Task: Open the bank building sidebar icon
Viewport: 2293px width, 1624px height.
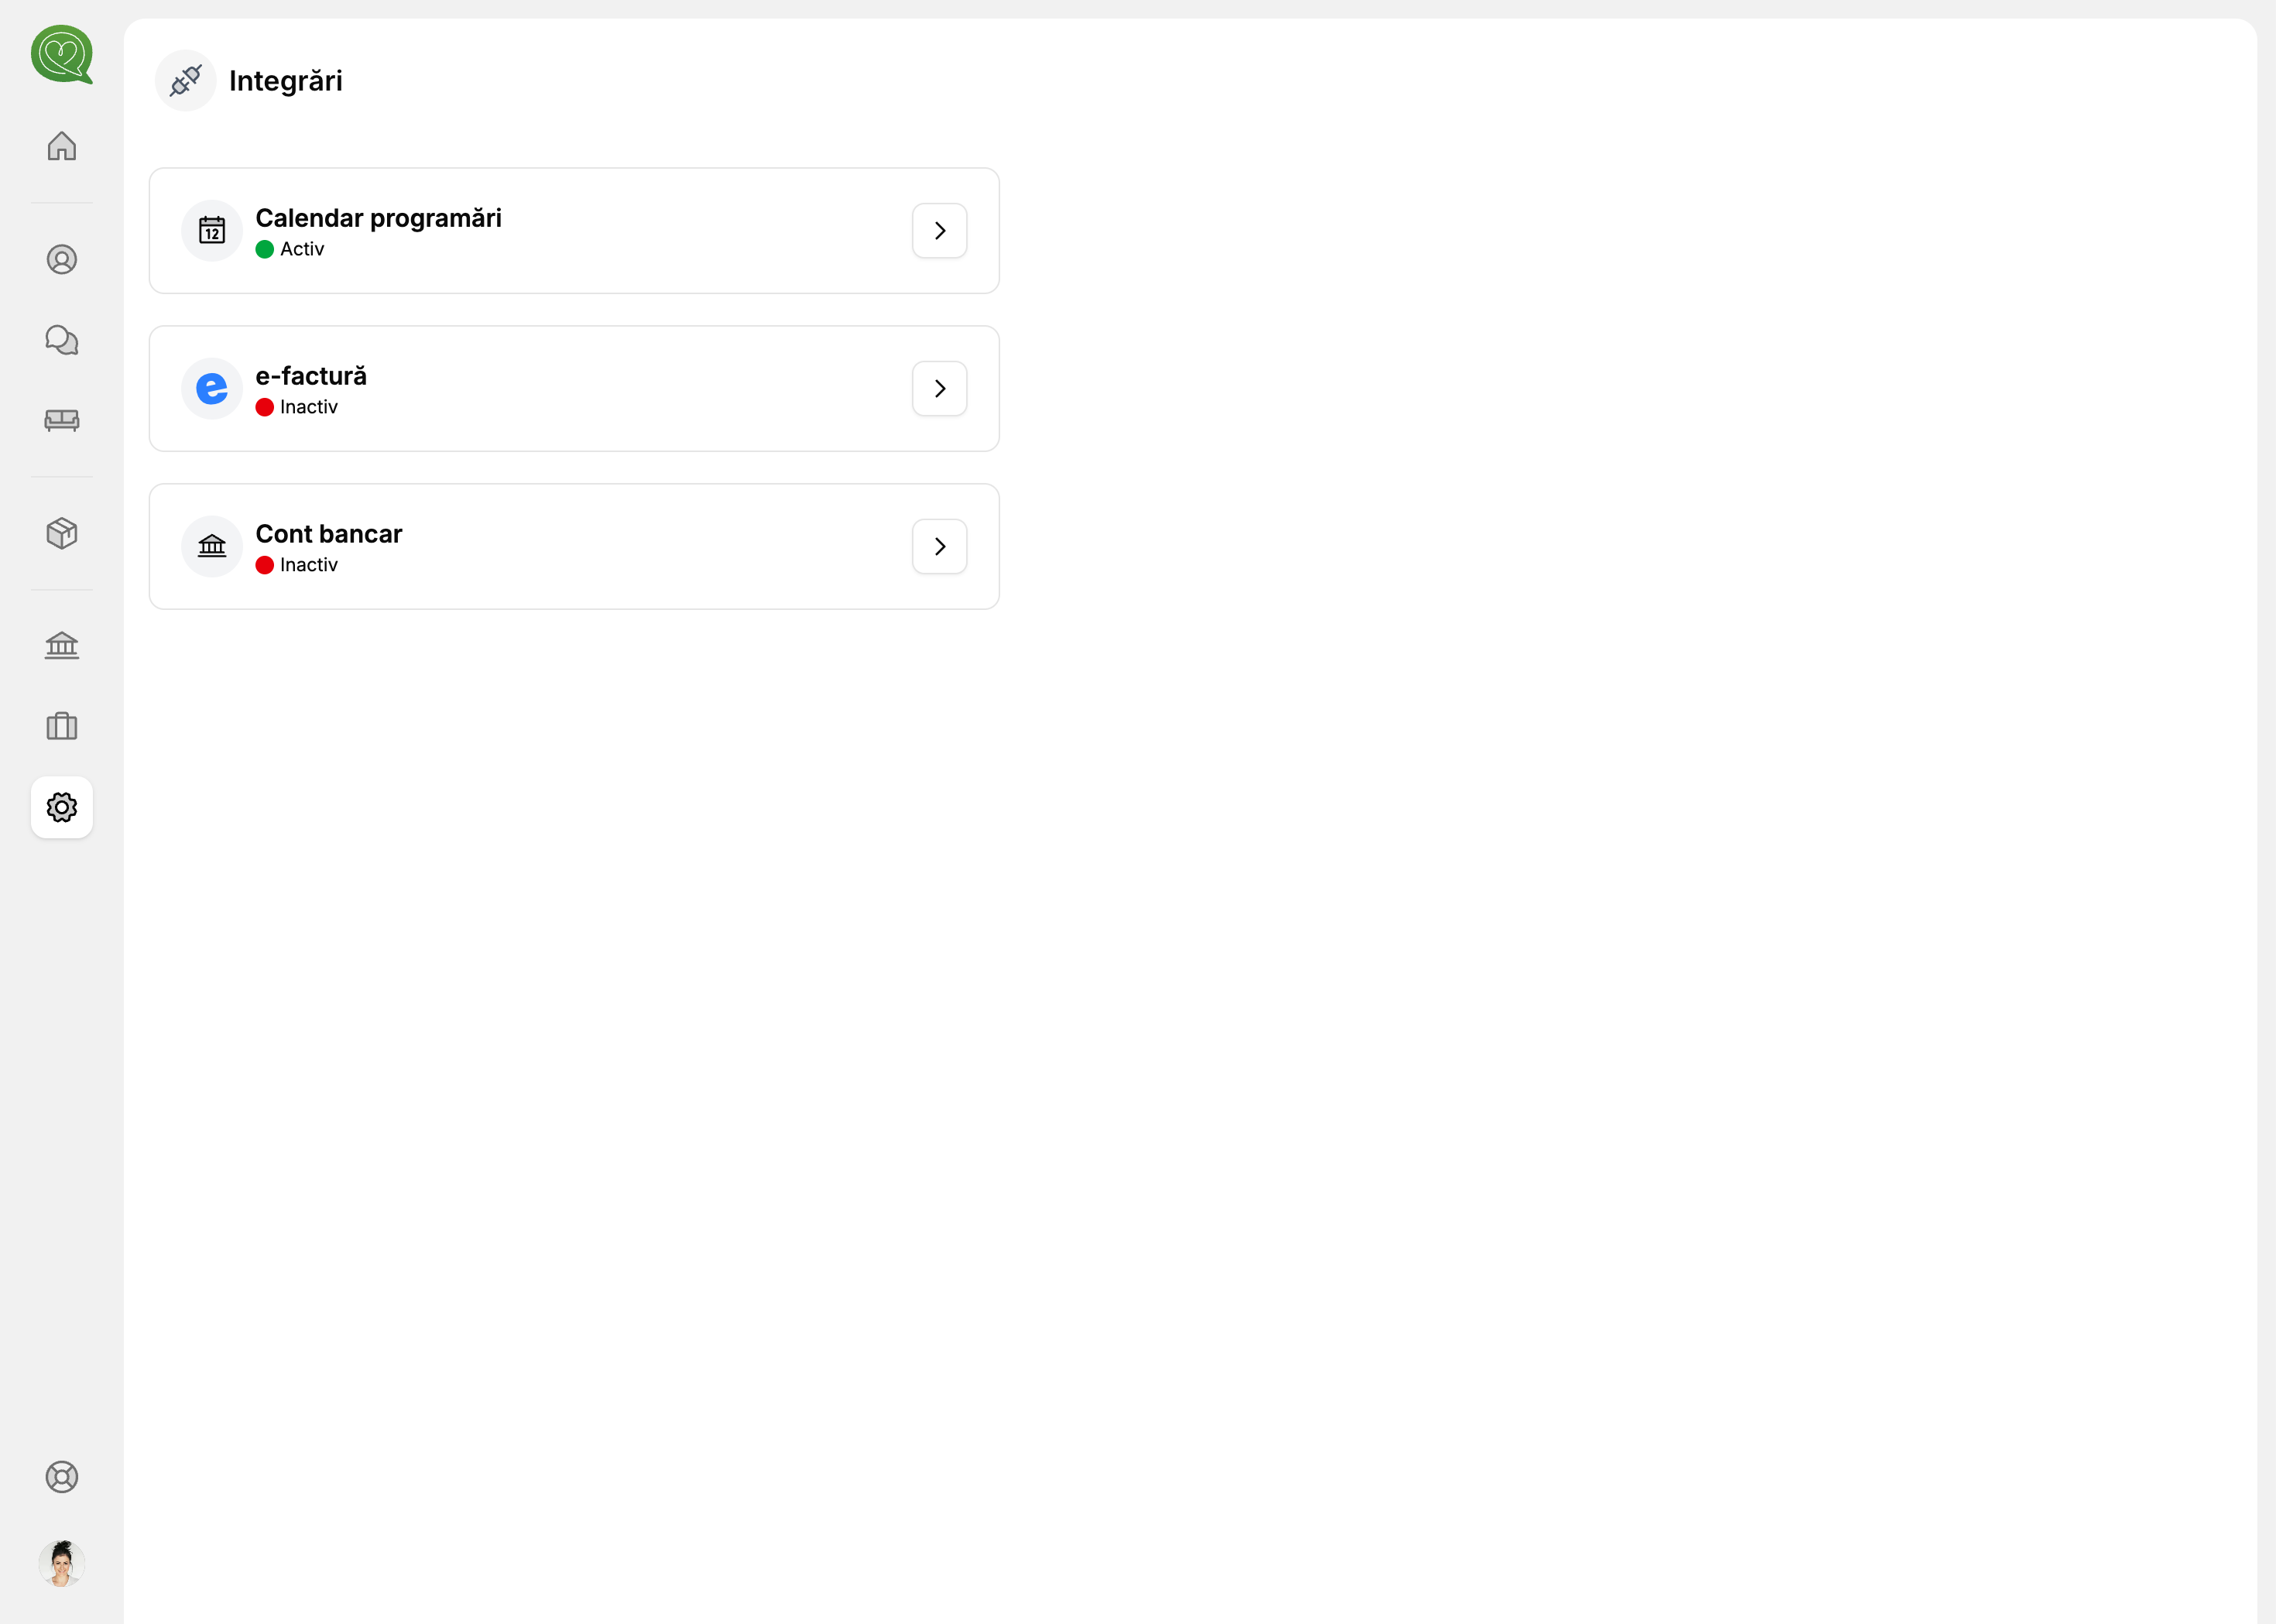Action: 62,646
